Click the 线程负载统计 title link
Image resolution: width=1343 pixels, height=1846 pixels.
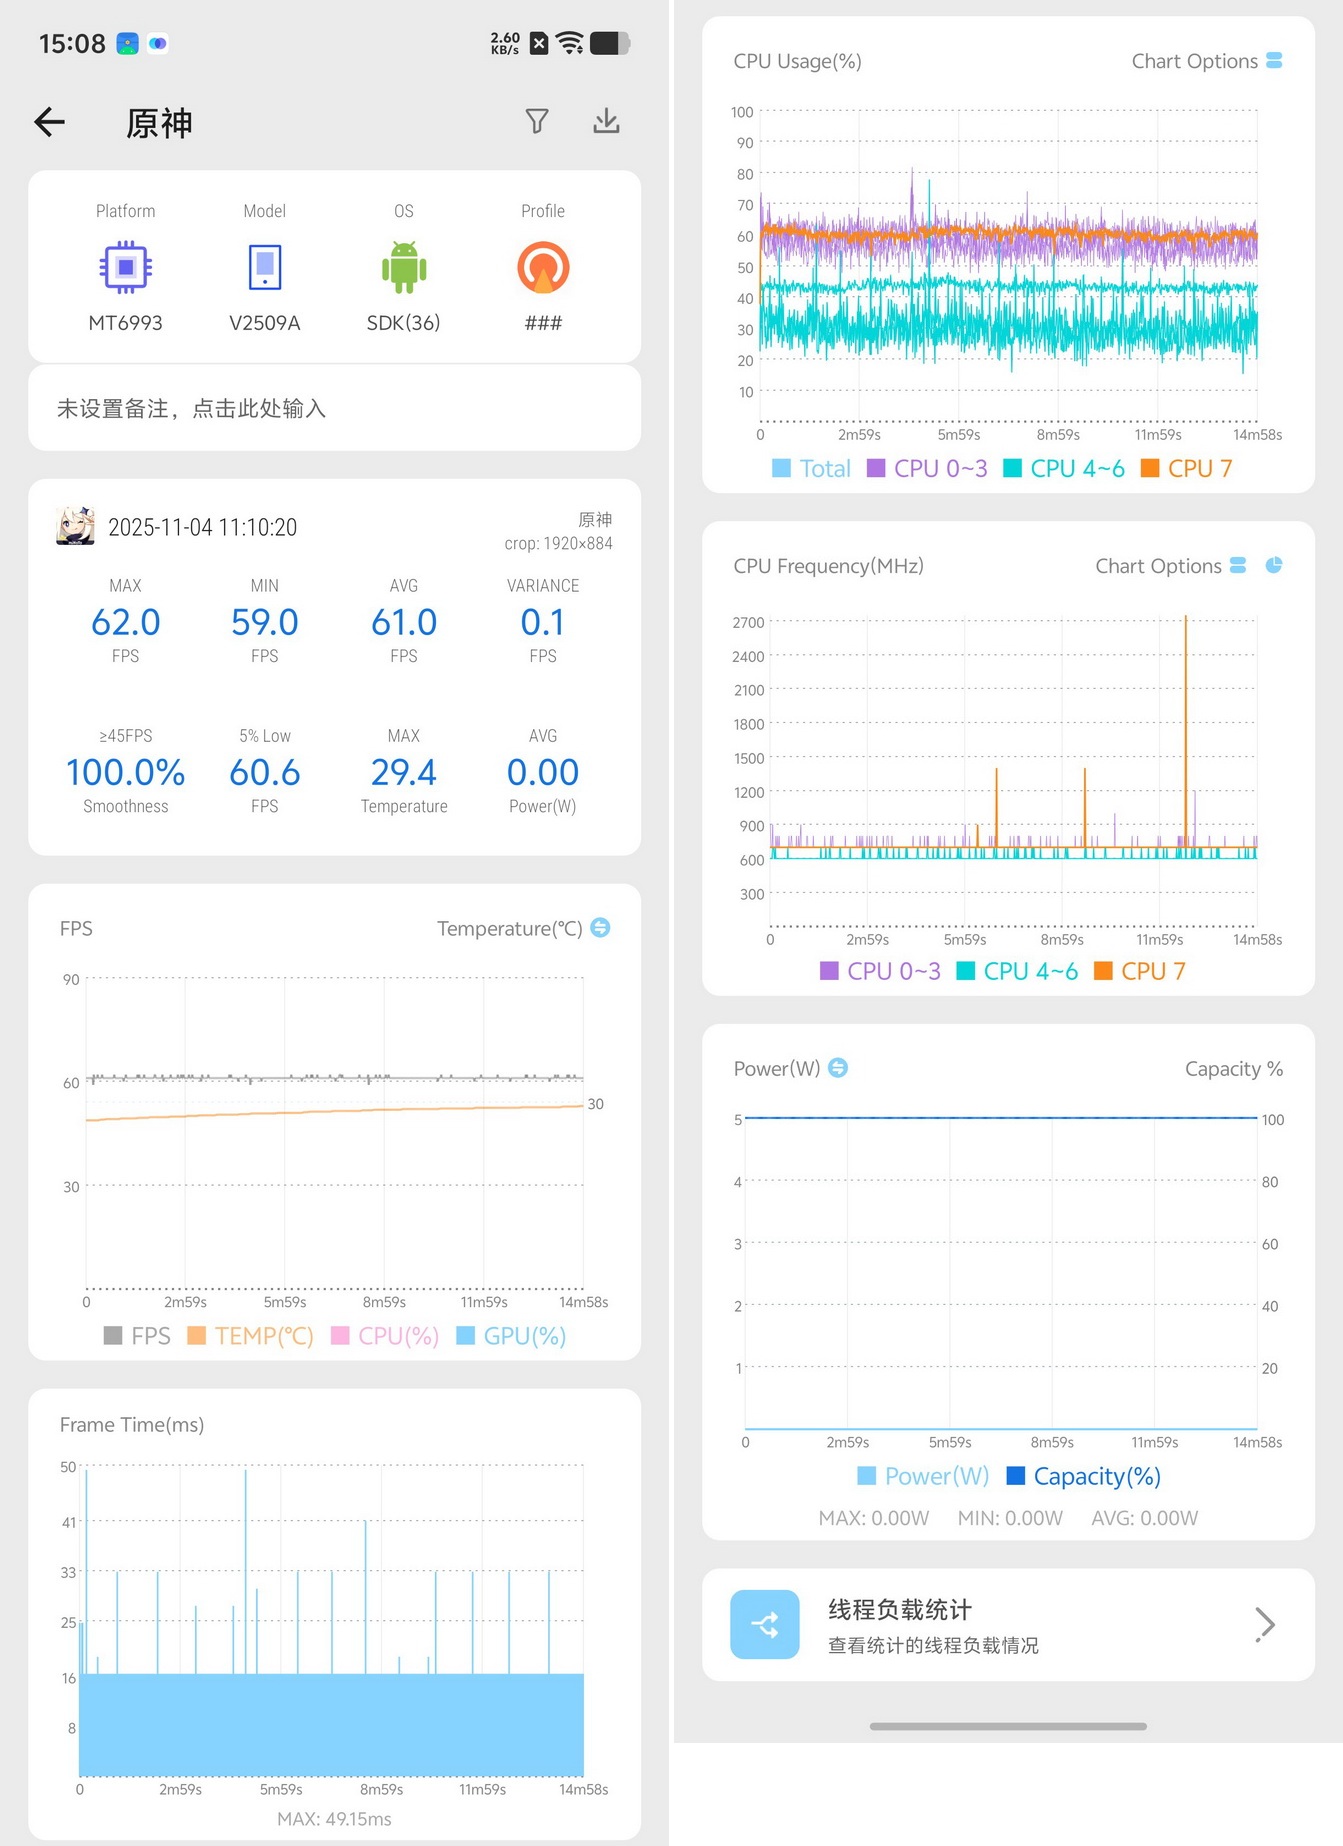pos(899,1609)
